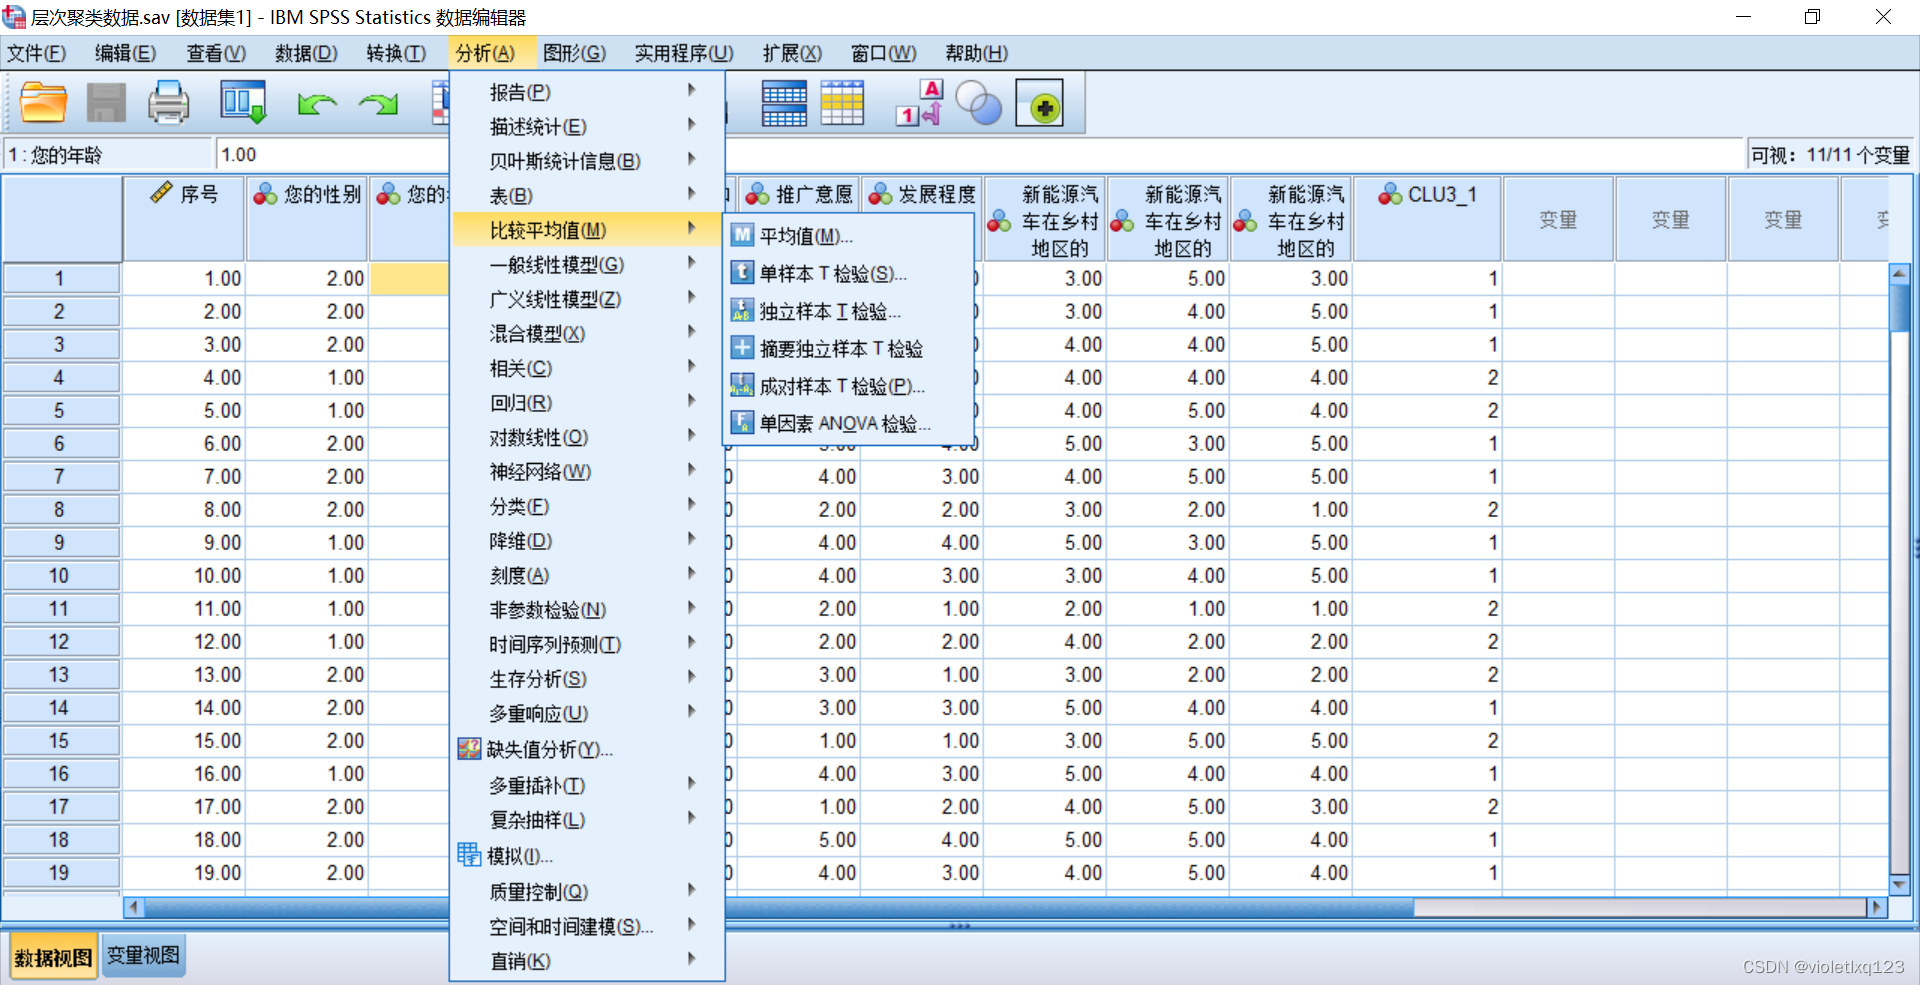1920x985 pixels.
Task: Switch to the 数据视图 tab
Action: point(53,957)
